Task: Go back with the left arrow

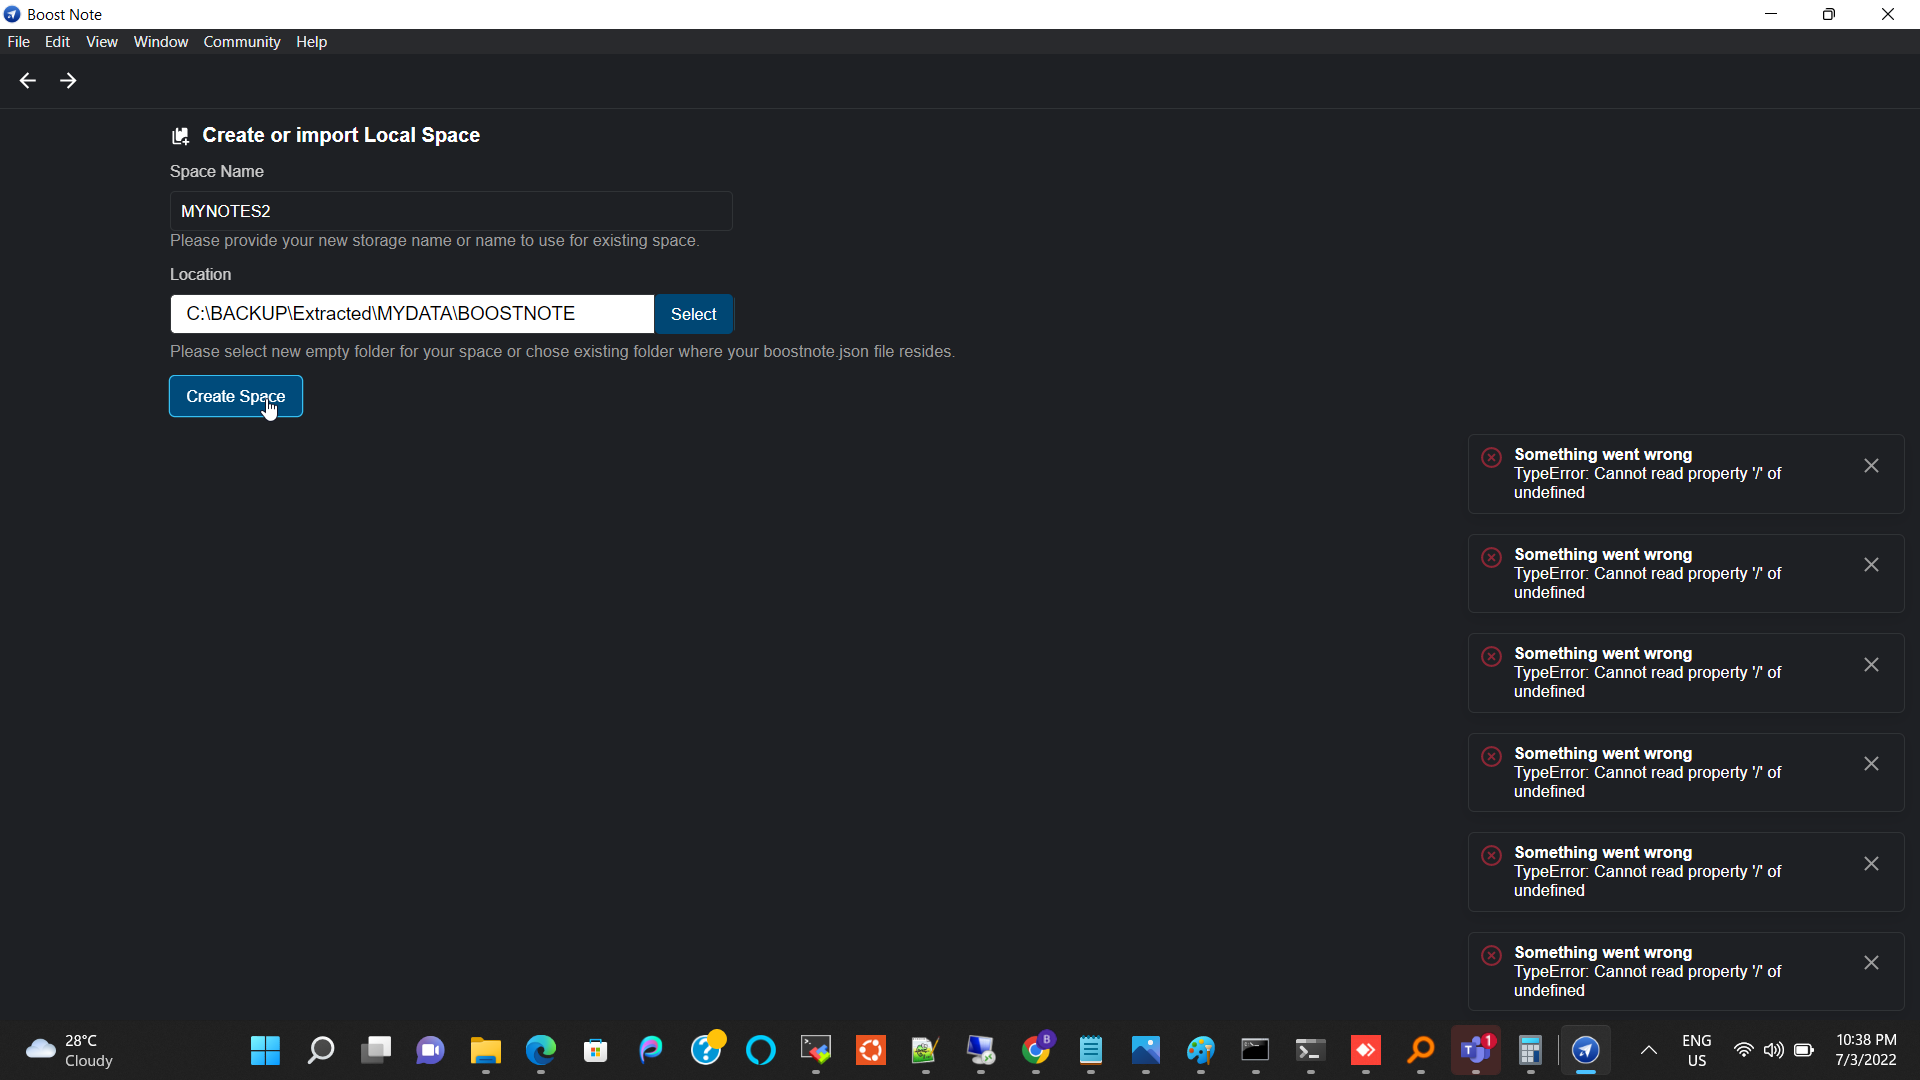Action: [x=28, y=81]
